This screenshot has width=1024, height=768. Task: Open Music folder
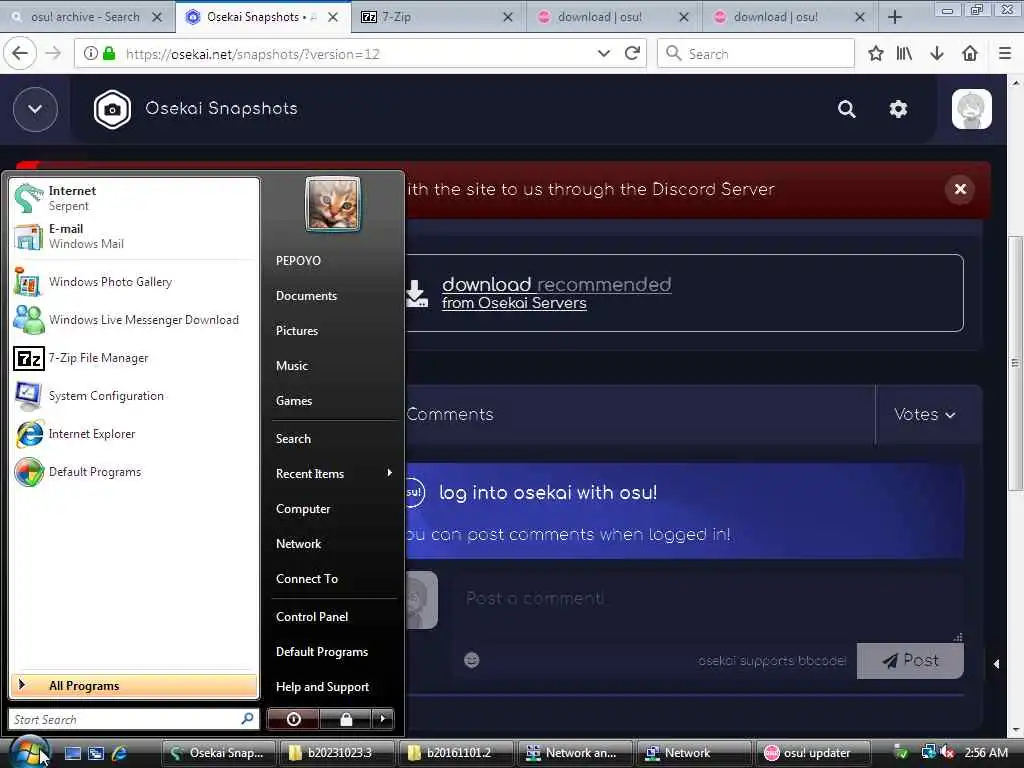333,366
